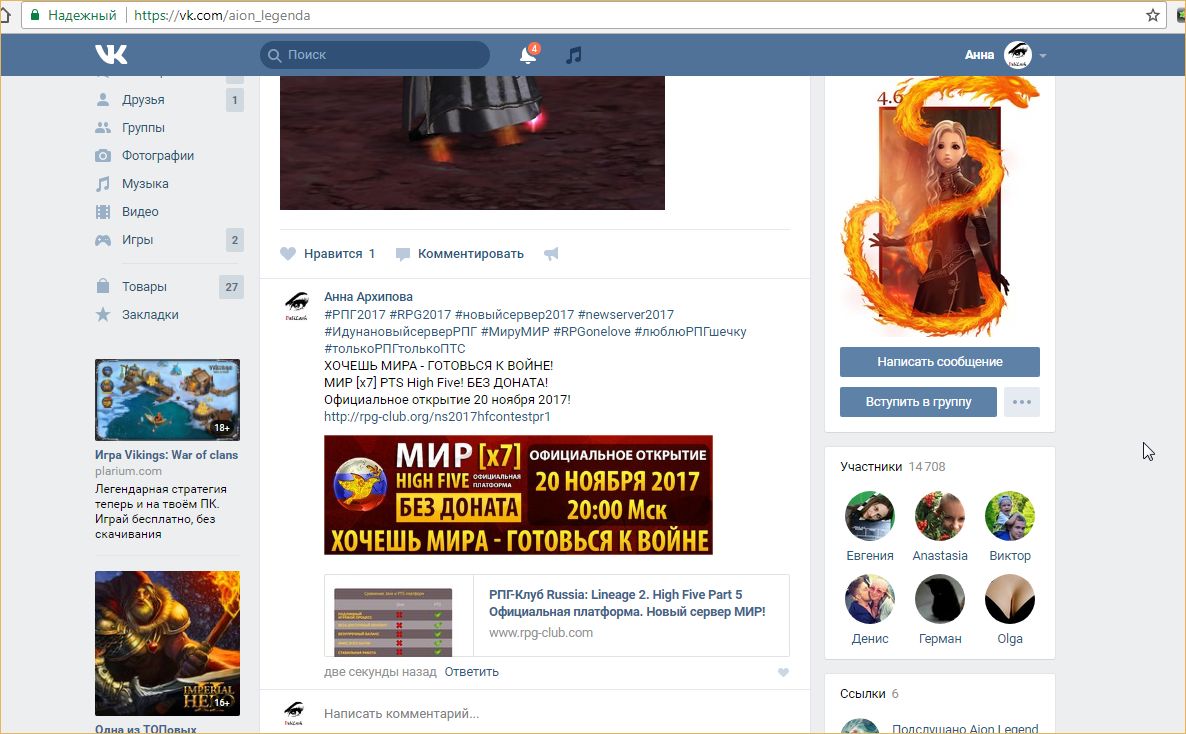Click the speech bubble comment icon
Viewport: 1186px width, 734px height.
[x=403, y=254]
